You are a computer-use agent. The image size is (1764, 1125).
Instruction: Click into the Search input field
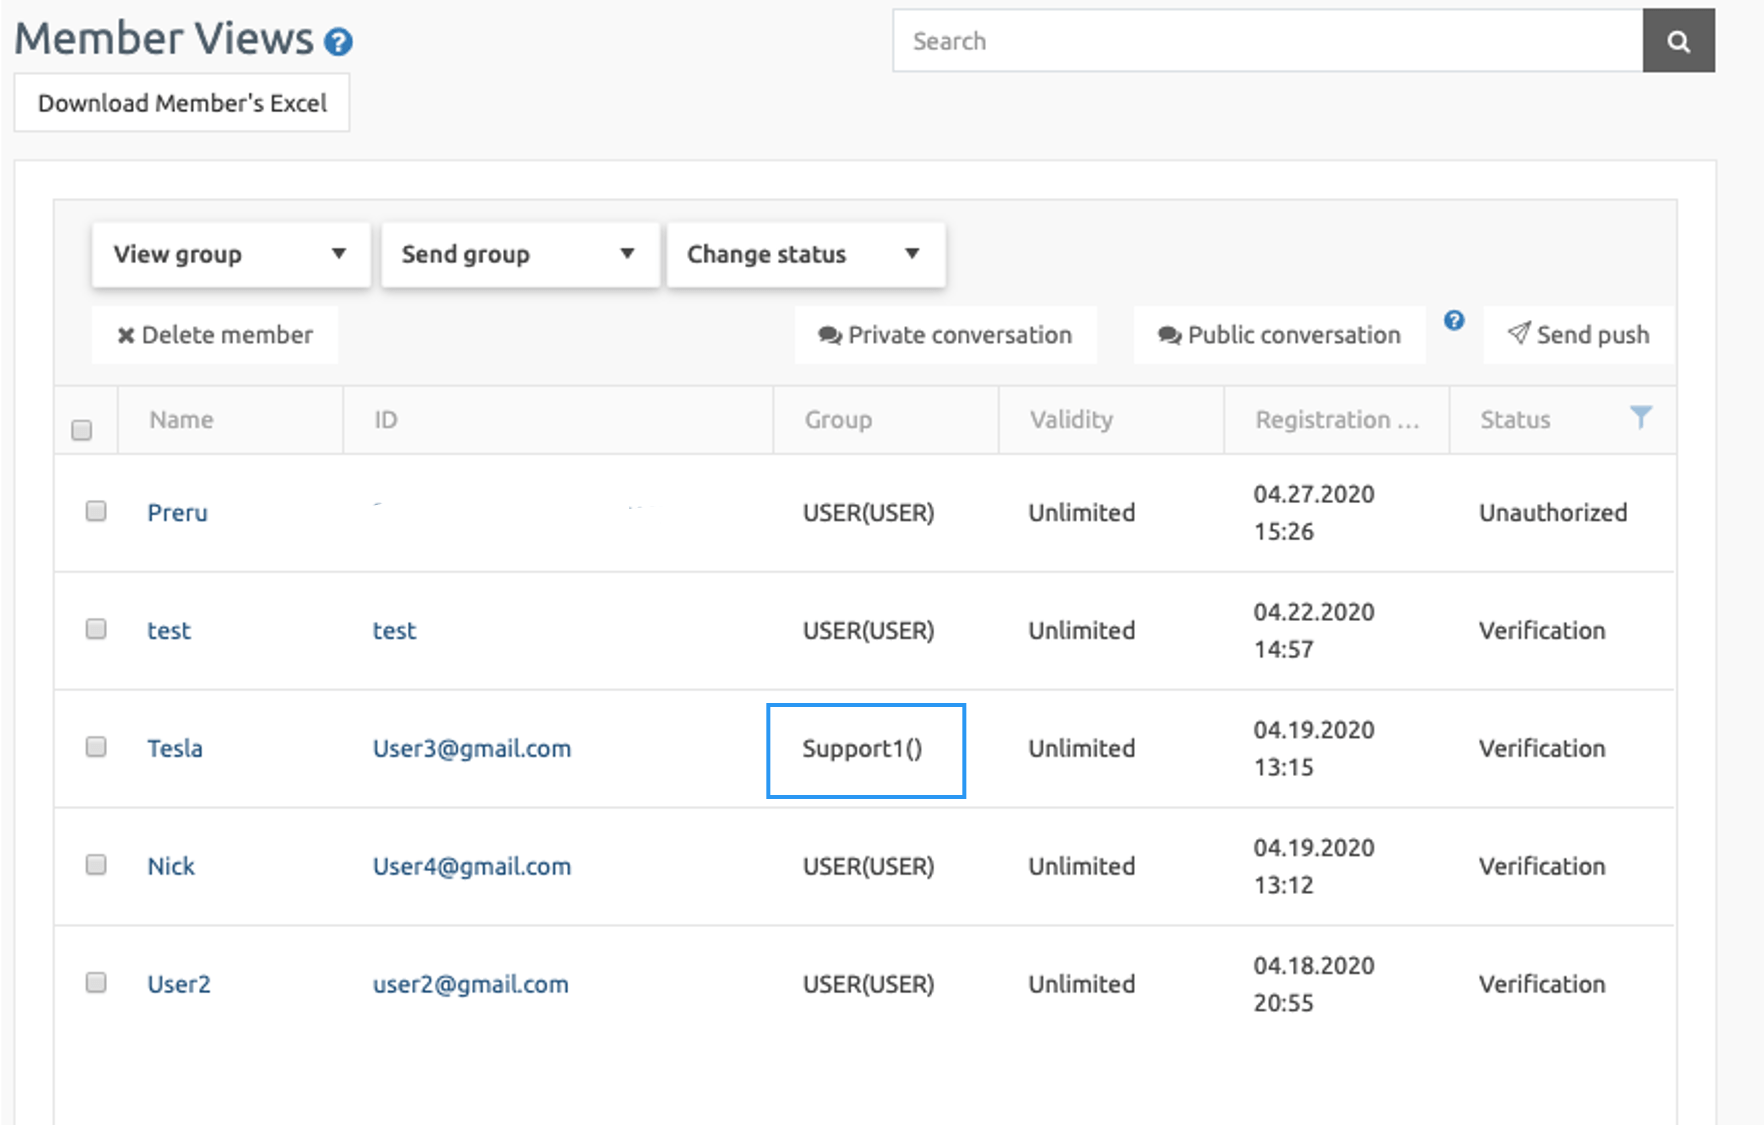(x=1267, y=41)
